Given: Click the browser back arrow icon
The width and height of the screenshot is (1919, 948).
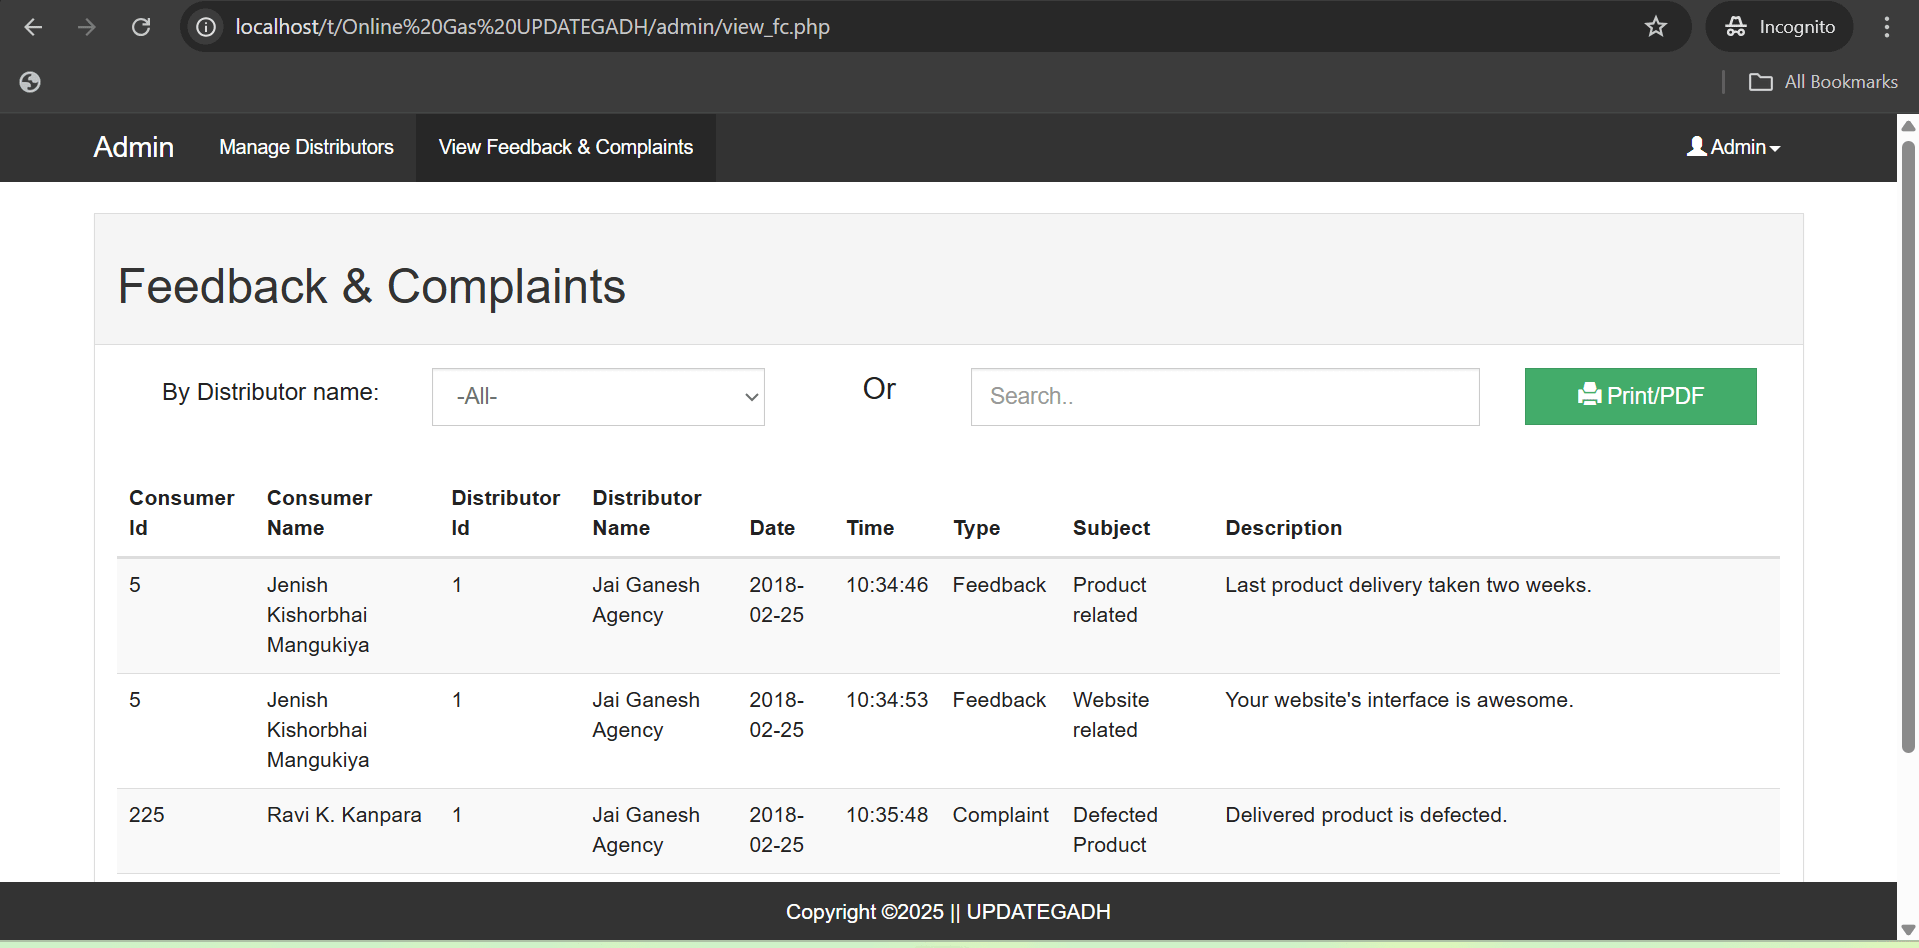Looking at the screenshot, I should click(33, 27).
